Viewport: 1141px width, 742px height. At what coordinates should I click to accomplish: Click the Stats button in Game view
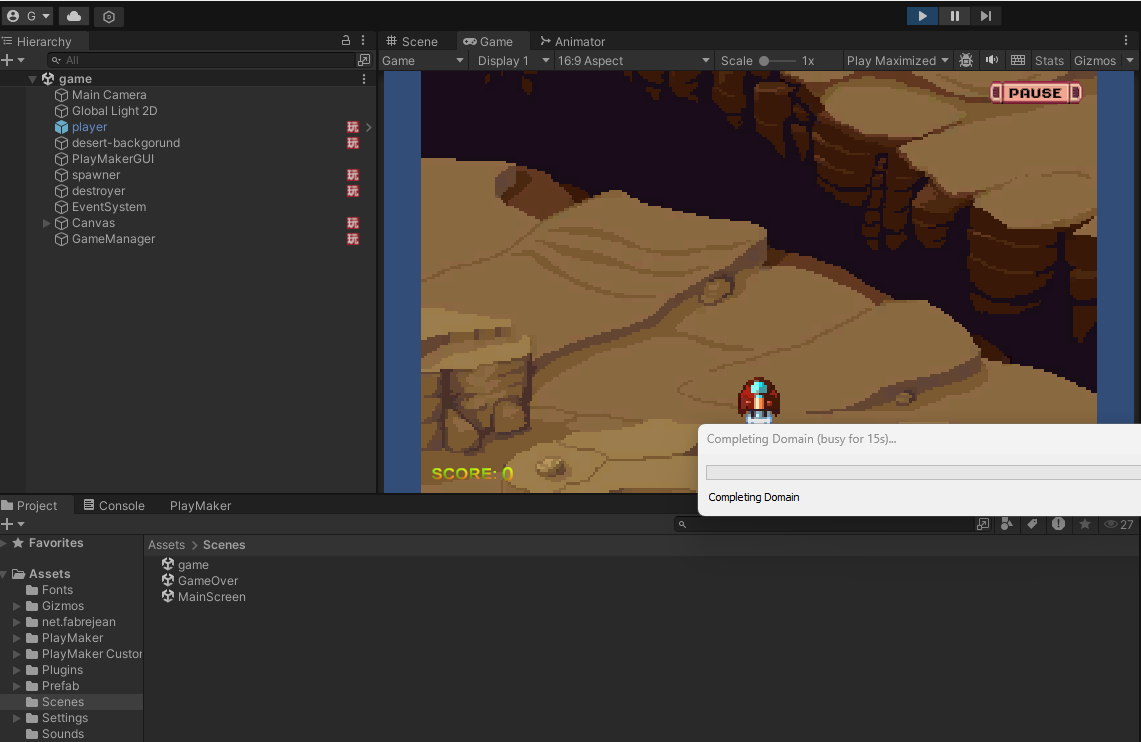[x=1049, y=61]
